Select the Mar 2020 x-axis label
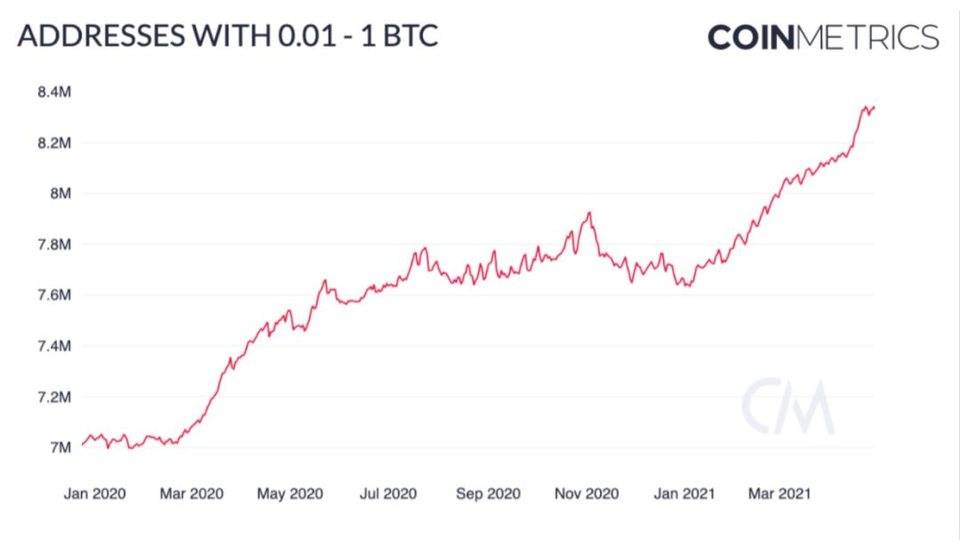 [192, 494]
